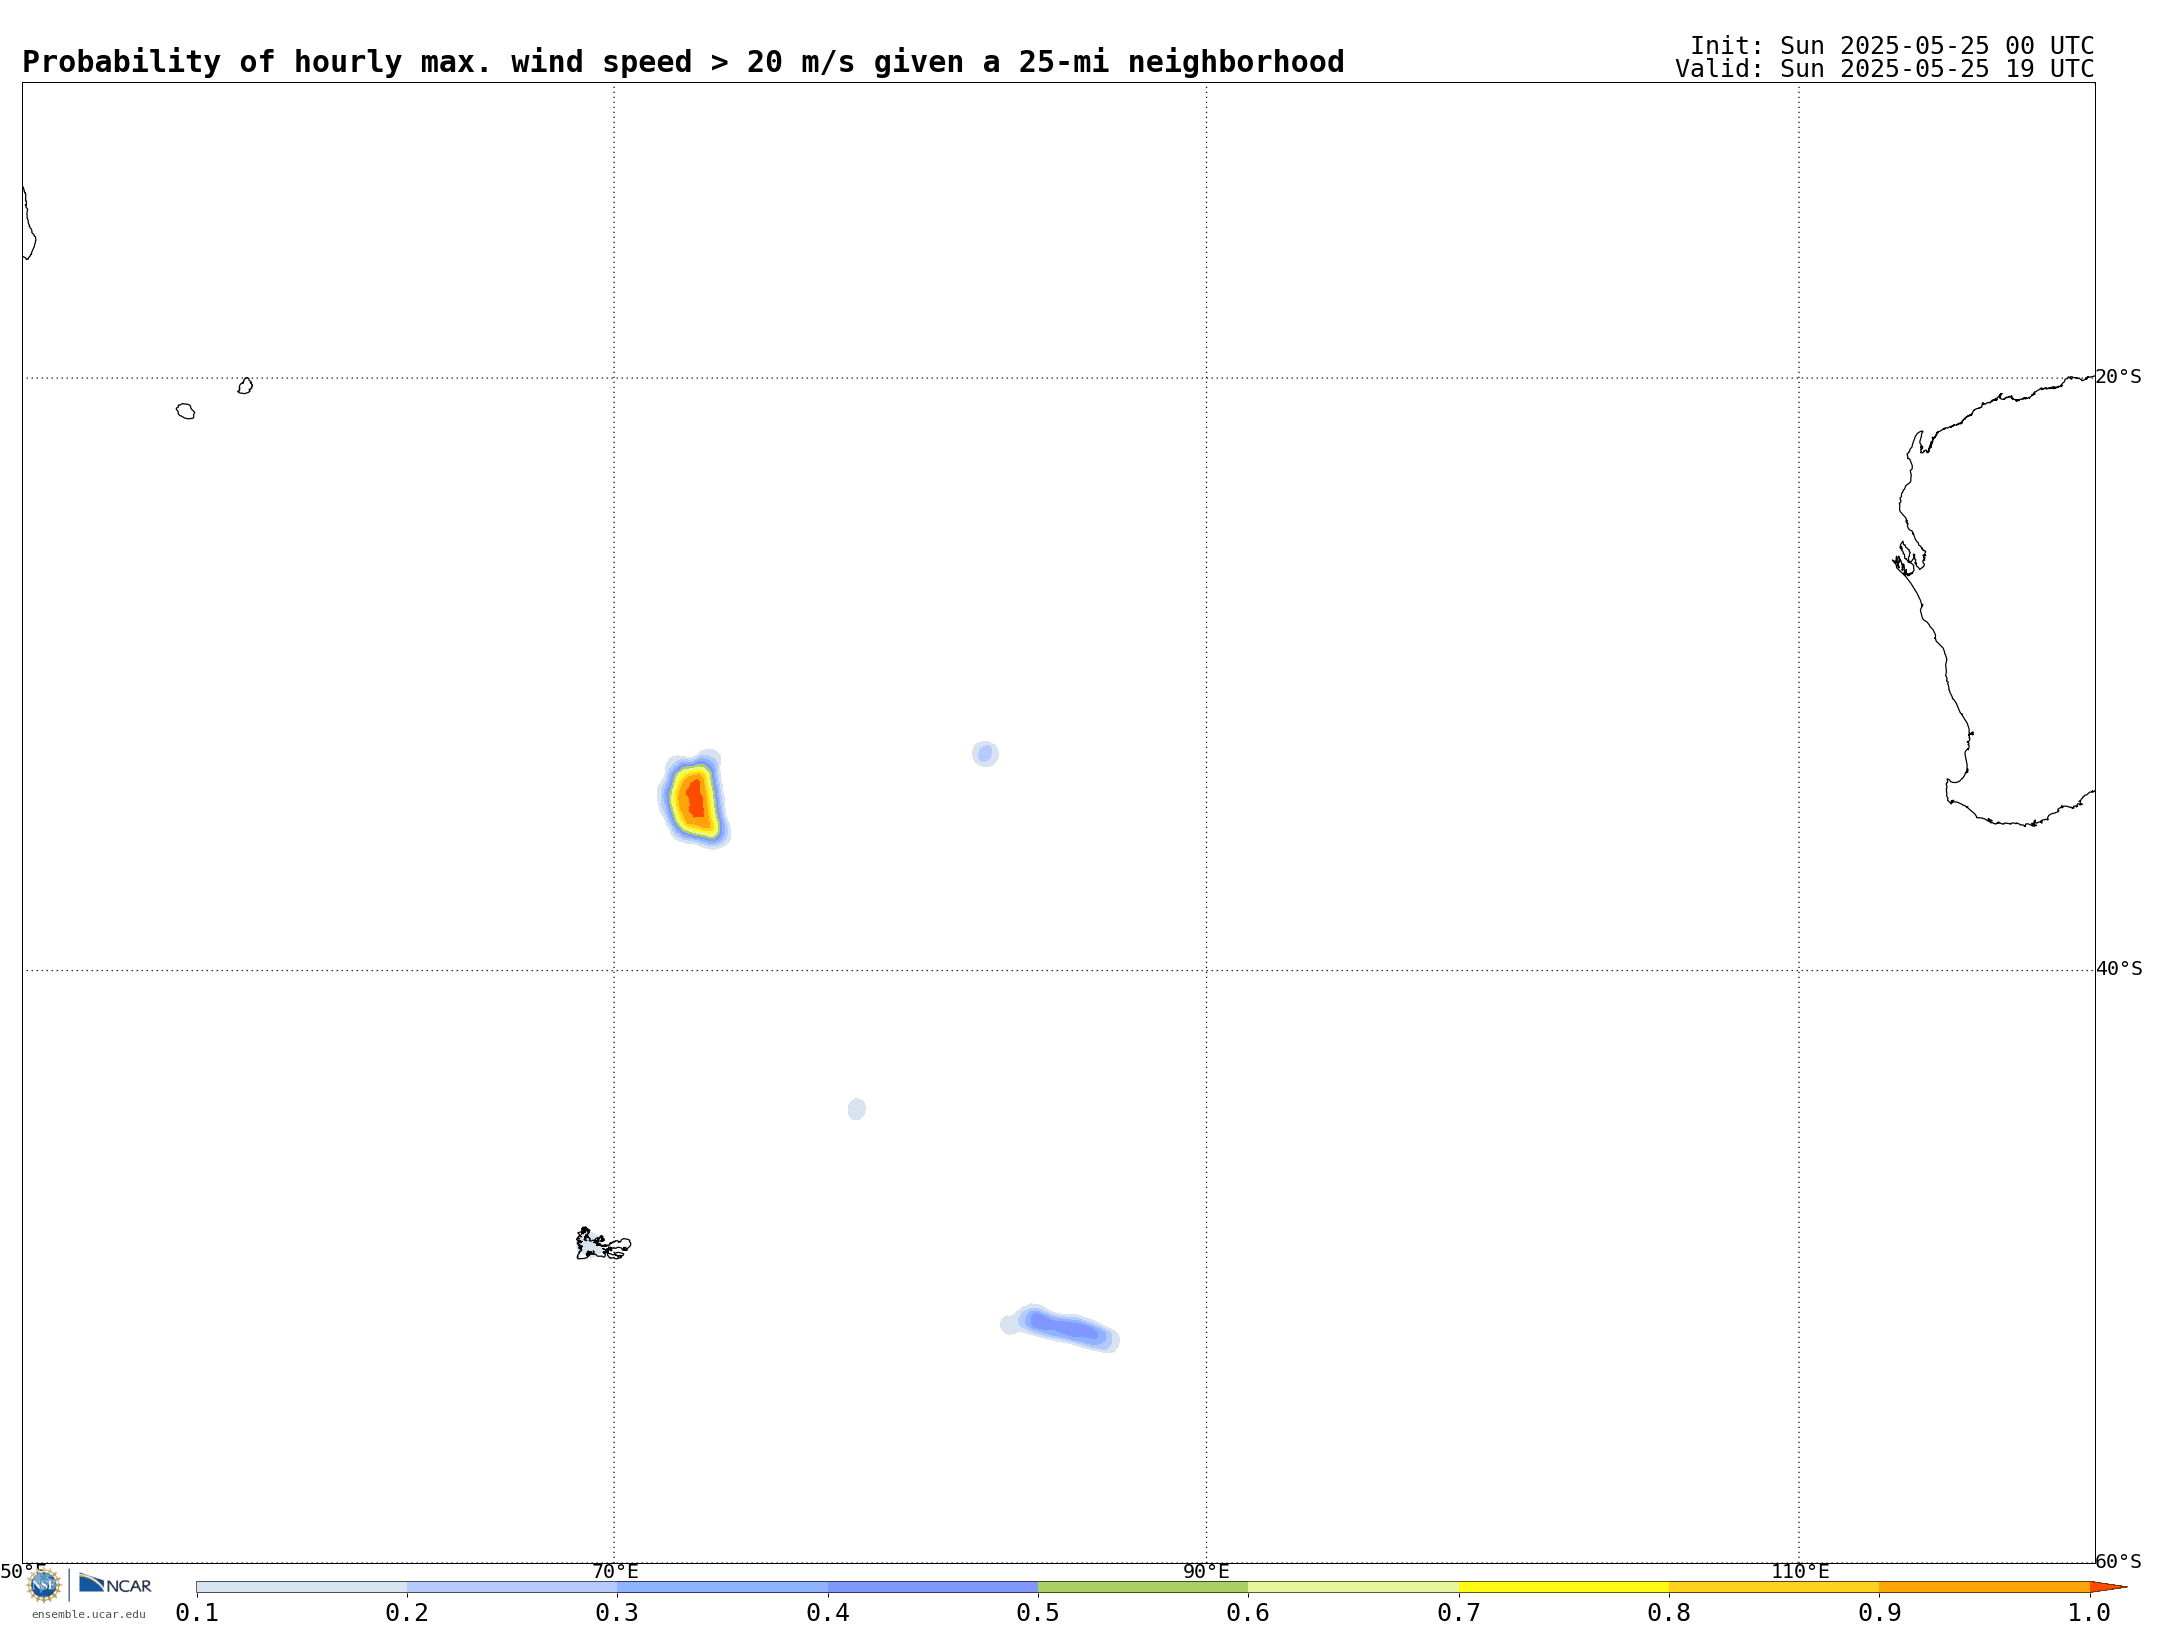This screenshot has height=1626, width=2160.
Task: Click the 110°E longitude label
Action: point(1800,1571)
